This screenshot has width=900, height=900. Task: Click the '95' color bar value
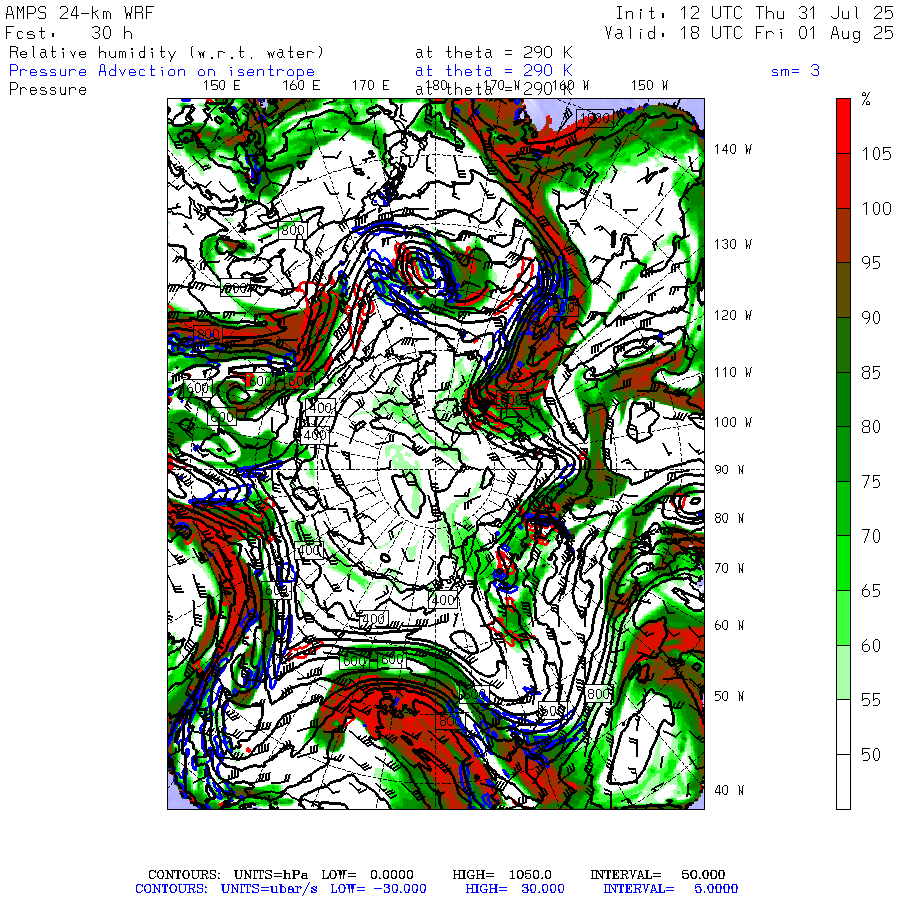pyautogui.click(x=871, y=263)
